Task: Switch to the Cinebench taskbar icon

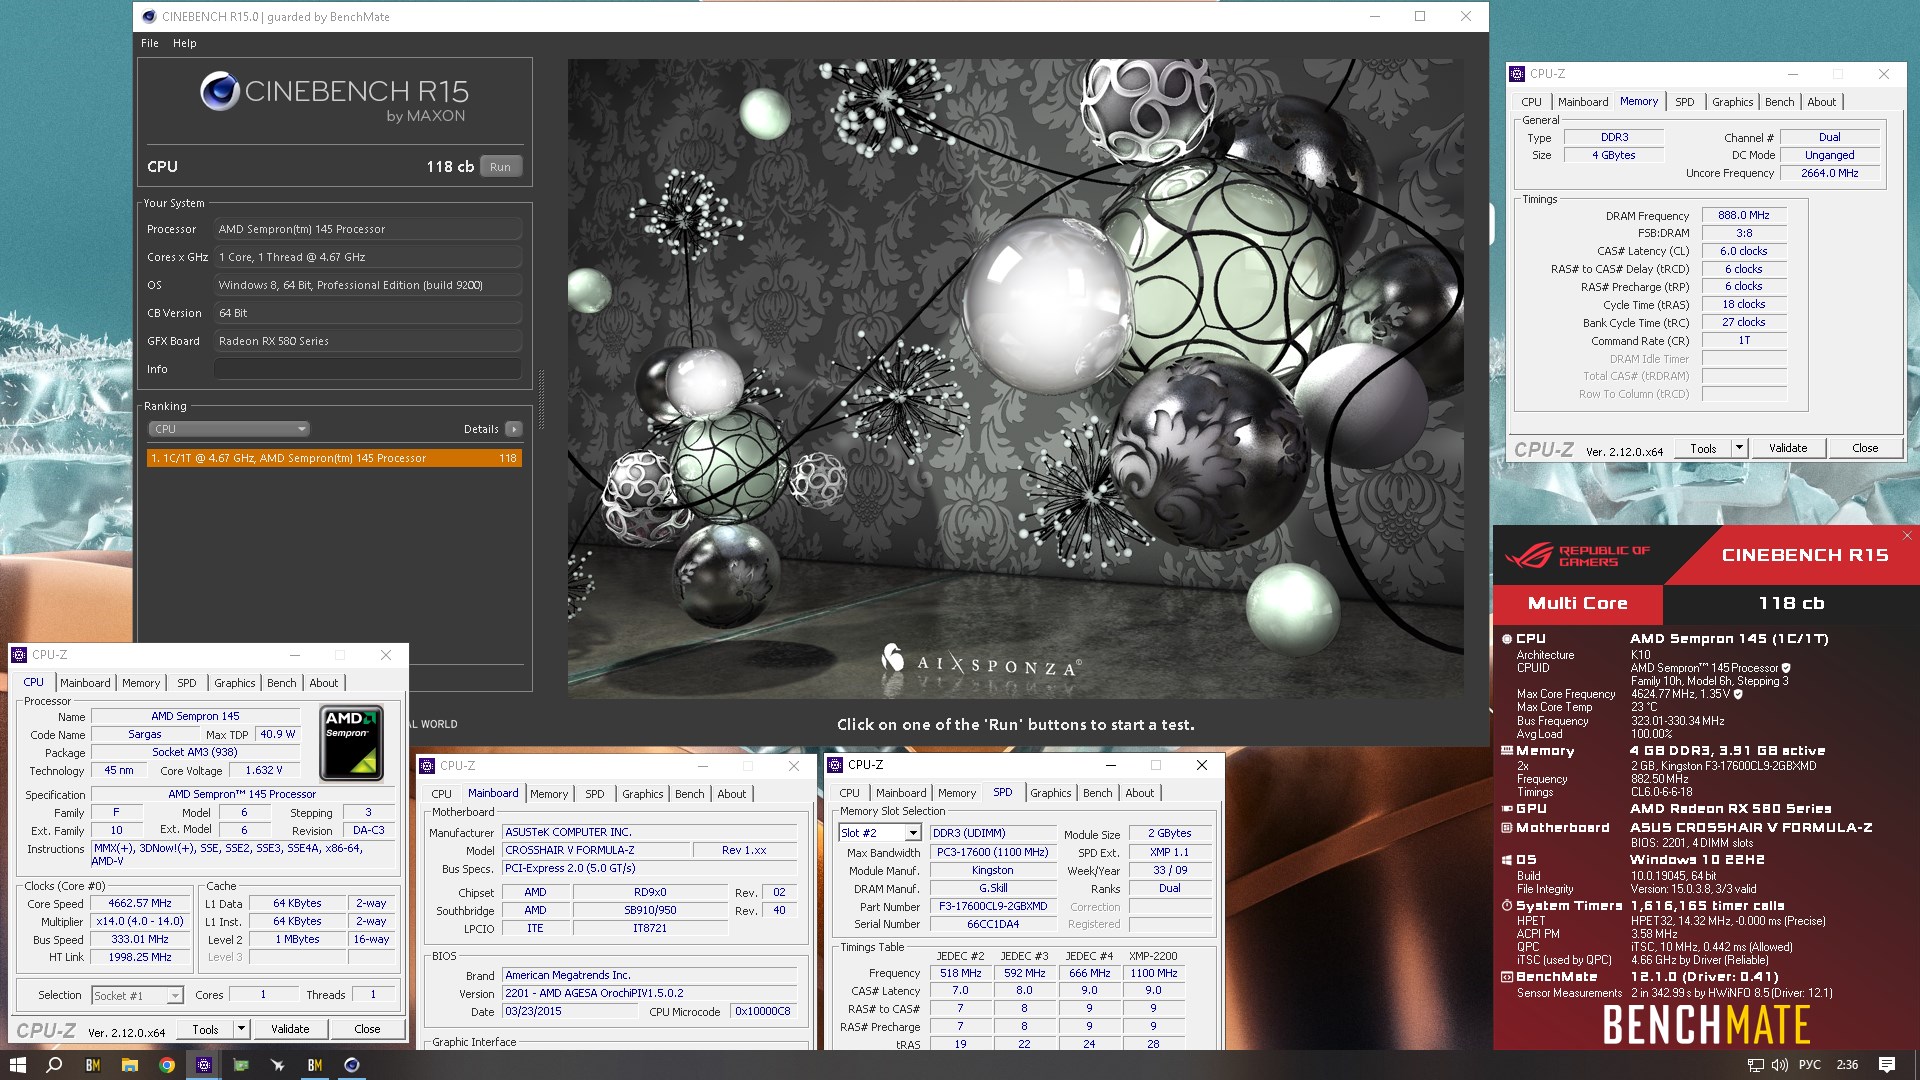Action: pos(351,1065)
